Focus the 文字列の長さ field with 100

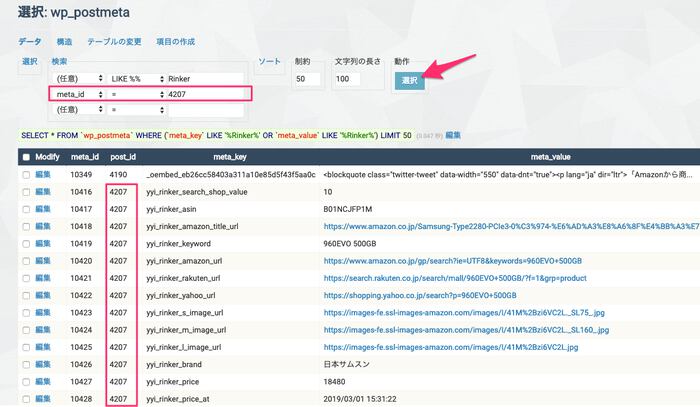[347, 79]
